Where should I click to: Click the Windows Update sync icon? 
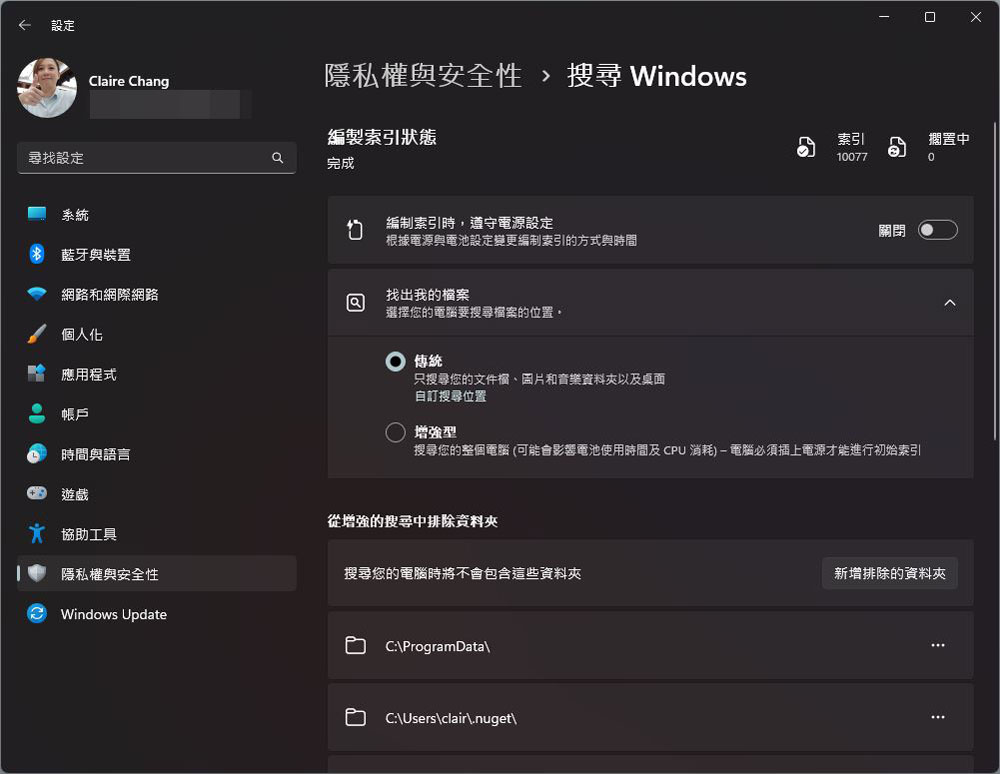(37, 613)
